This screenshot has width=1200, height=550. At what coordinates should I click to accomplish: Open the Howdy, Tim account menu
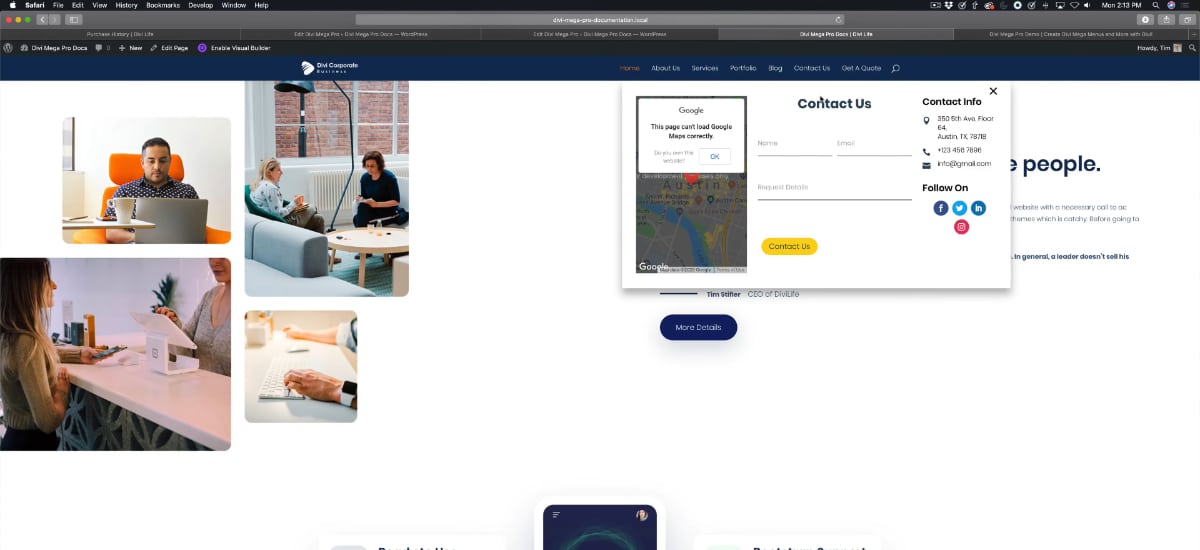[1157, 47]
